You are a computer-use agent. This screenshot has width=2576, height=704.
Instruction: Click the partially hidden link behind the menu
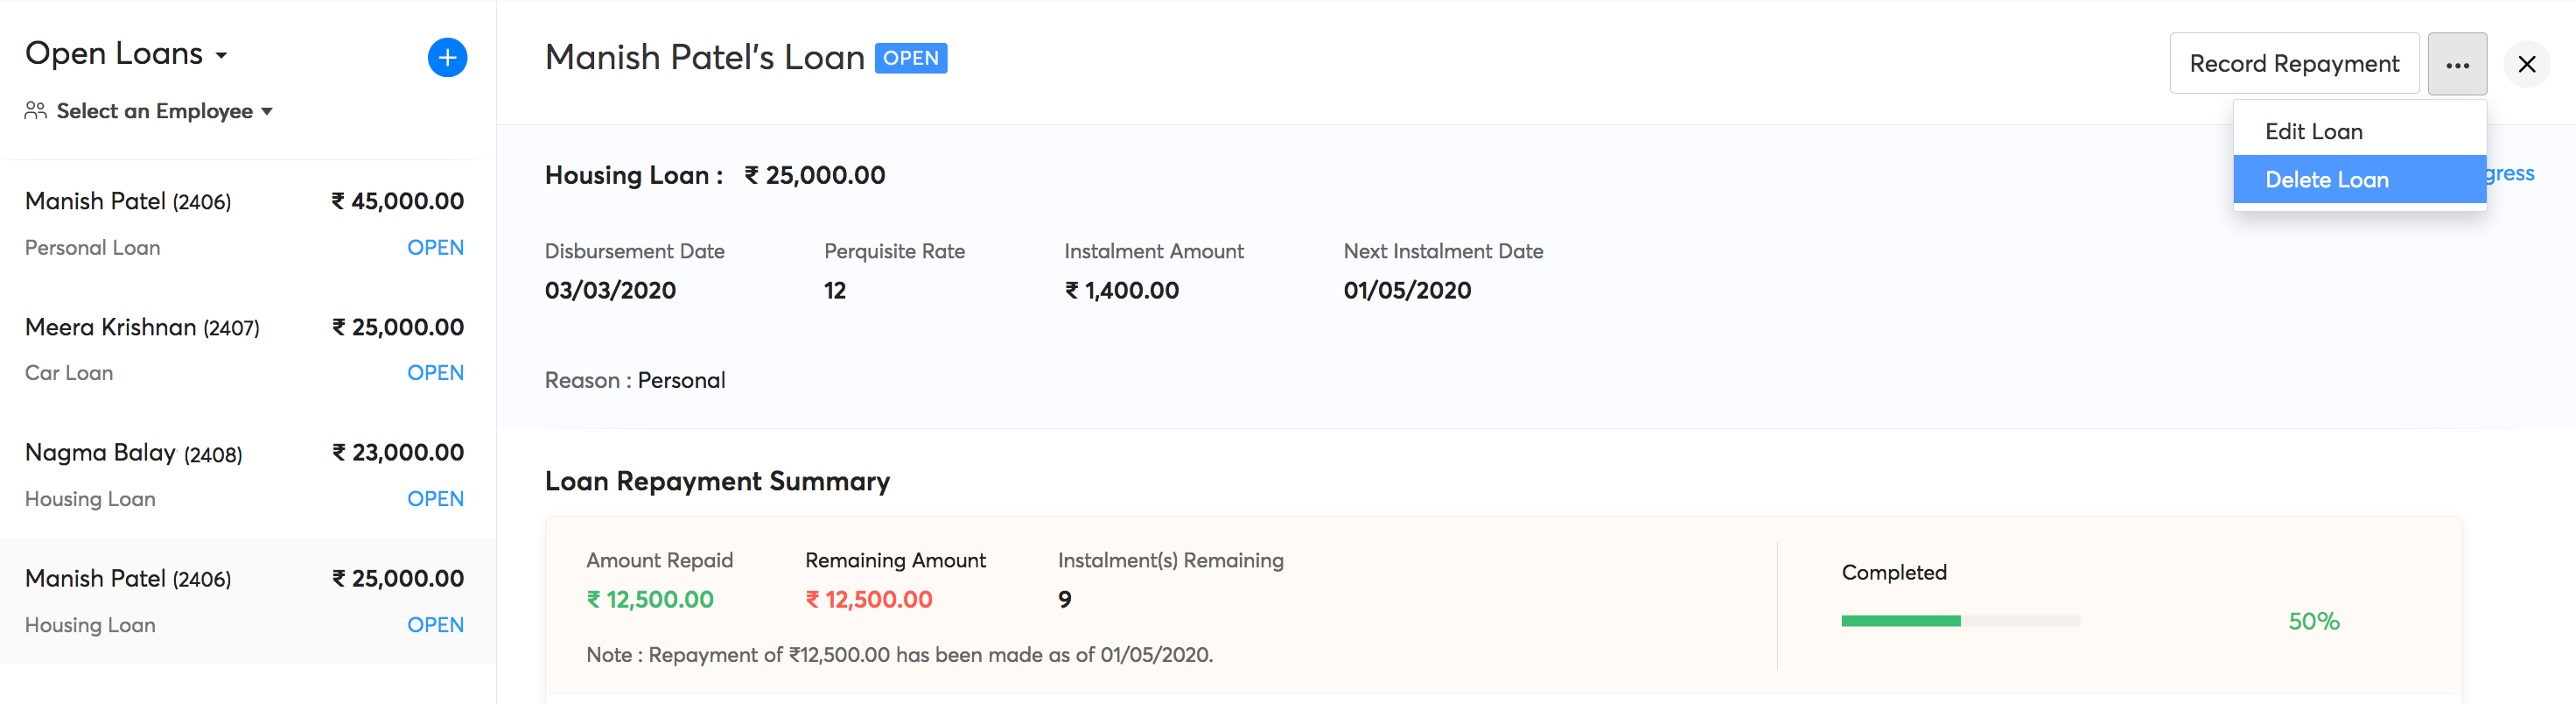pos(2511,174)
